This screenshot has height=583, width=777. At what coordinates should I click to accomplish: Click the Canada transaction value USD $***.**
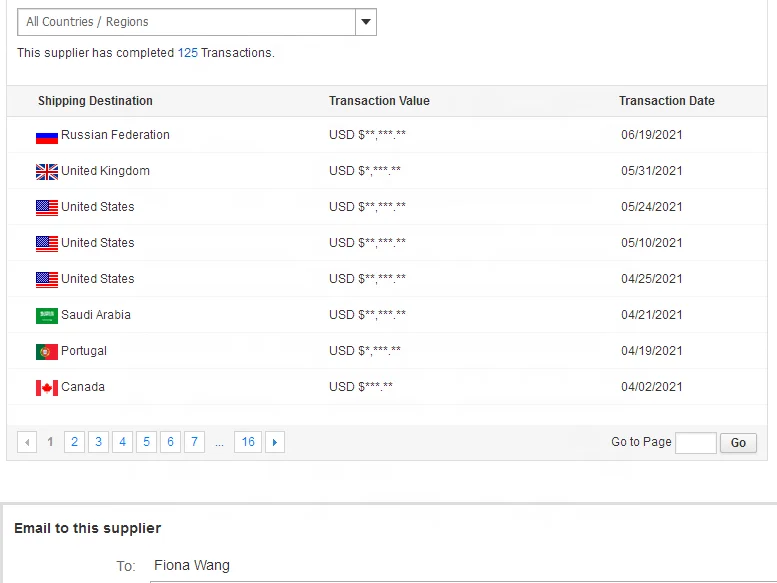(361, 387)
